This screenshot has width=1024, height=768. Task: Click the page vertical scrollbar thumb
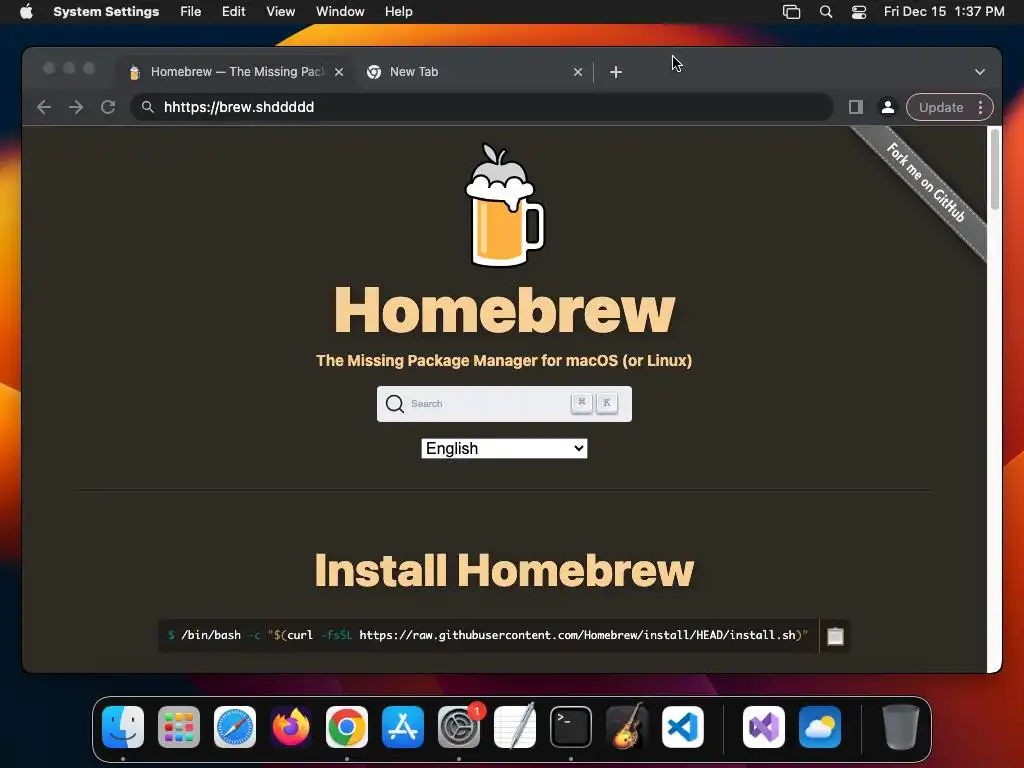pos(995,168)
